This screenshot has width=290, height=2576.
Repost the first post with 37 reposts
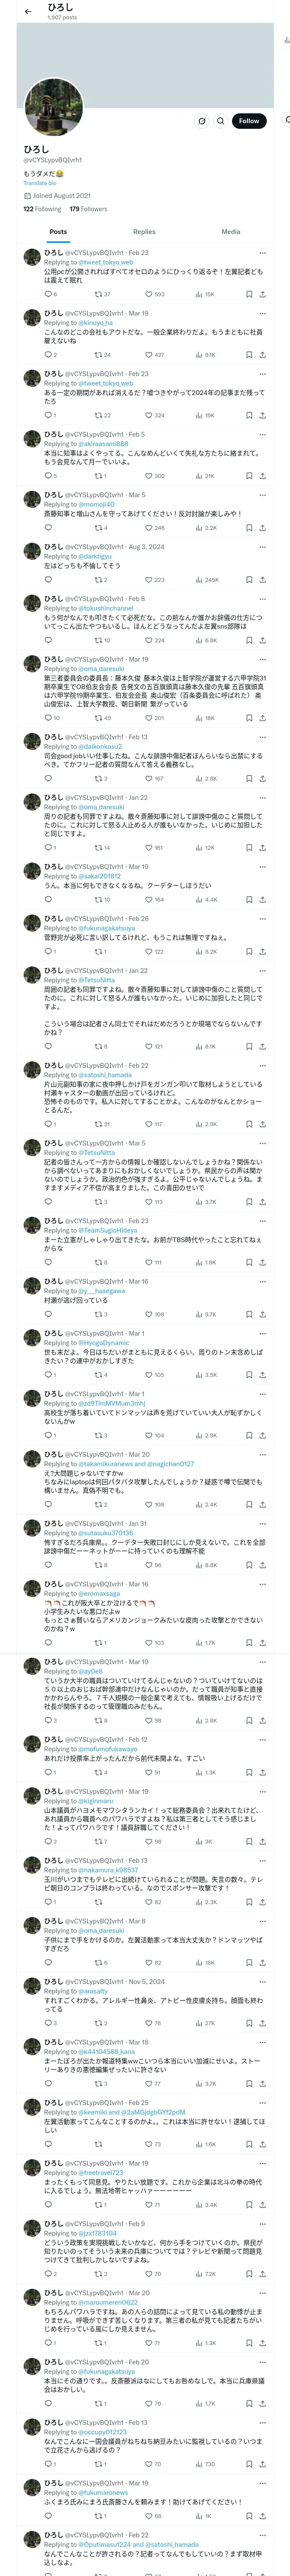click(102, 294)
